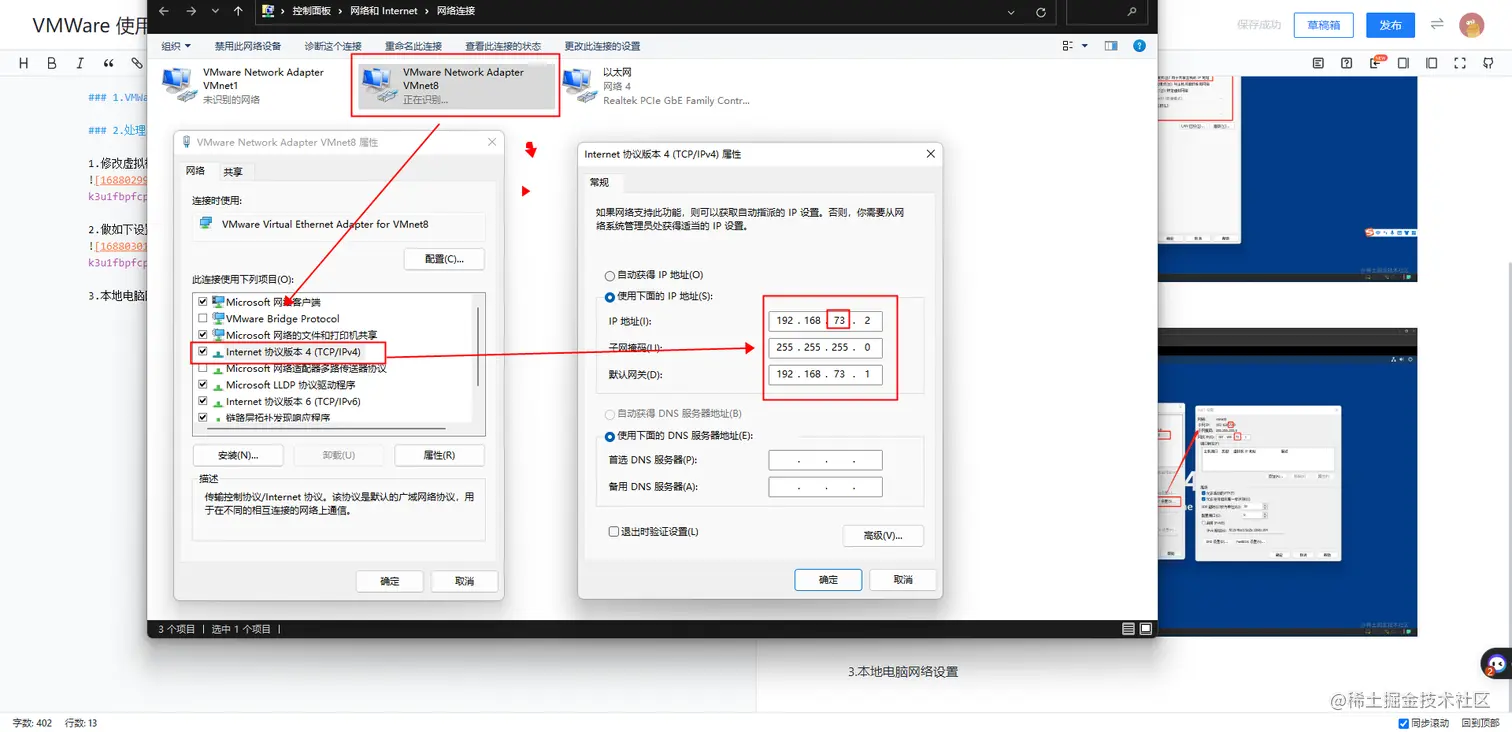Open the editor help icon with question mark
Image resolution: width=1512 pixels, height=732 pixels.
pyautogui.click(x=1347, y=63)
